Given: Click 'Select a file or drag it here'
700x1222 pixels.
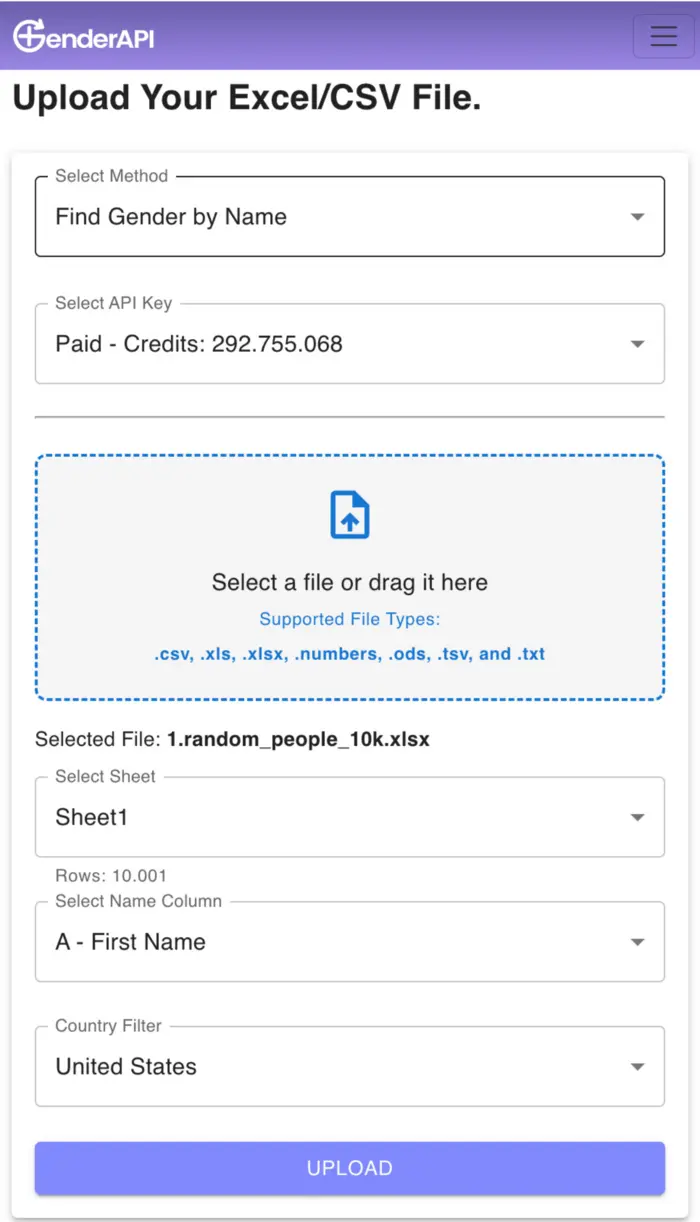Looking at the screenshot, I should click(x=350, y=583).
